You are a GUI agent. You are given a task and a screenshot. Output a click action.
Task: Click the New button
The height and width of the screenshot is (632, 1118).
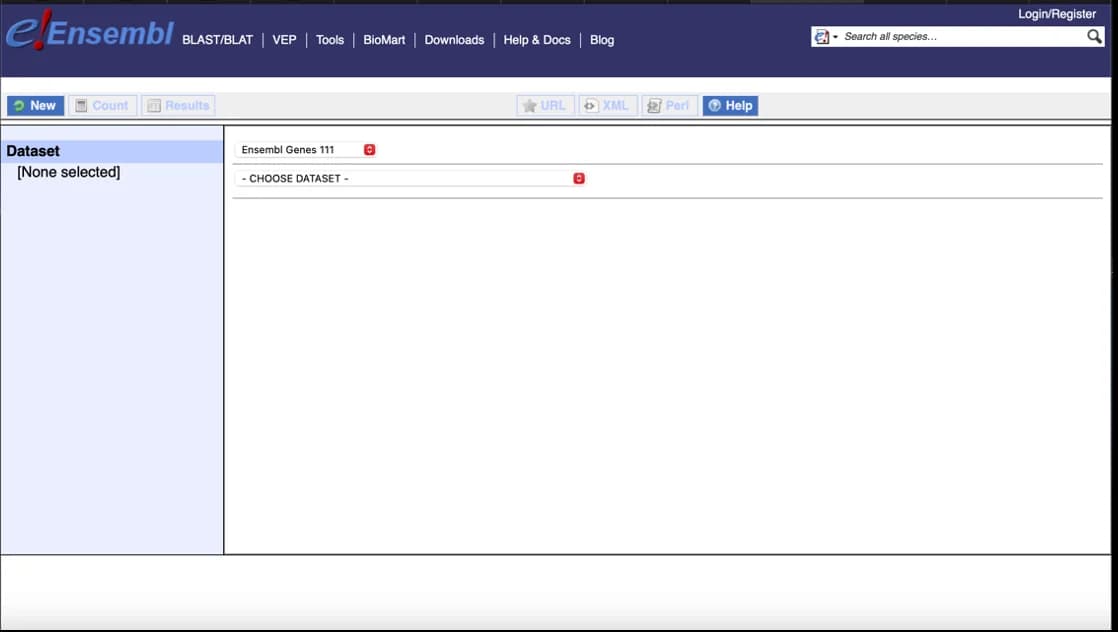pyautogui.click(x=36, y=106)
